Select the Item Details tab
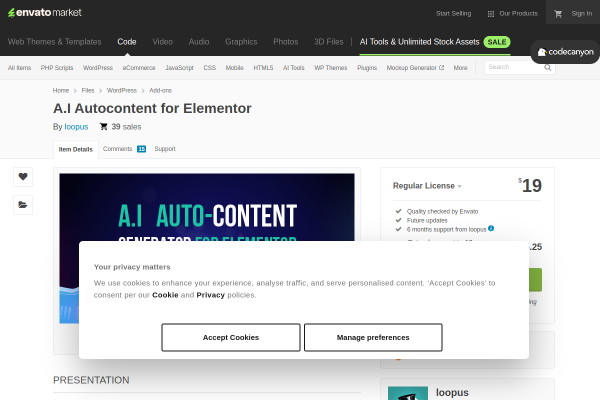This screenshot has height=400, width=600. pyautogui.click(x=76, y=149)
